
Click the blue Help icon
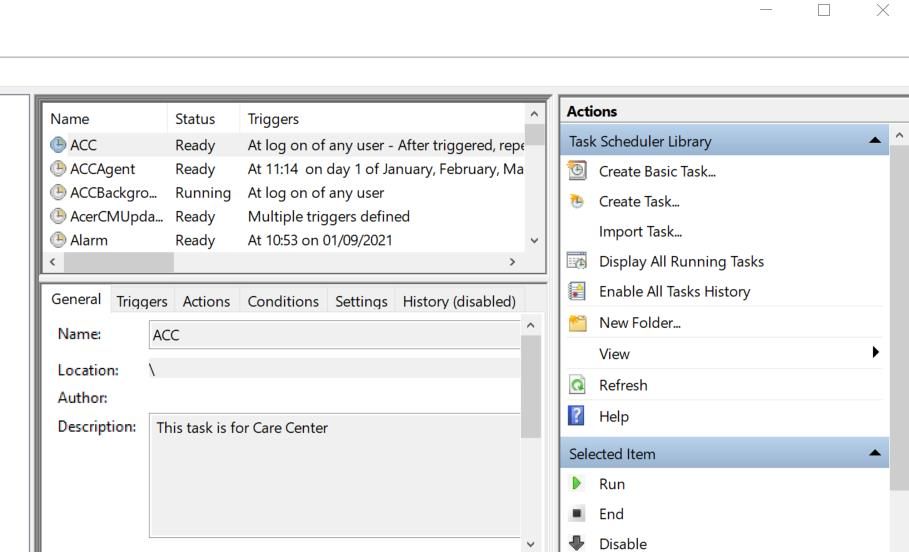(x=577, y=416)
